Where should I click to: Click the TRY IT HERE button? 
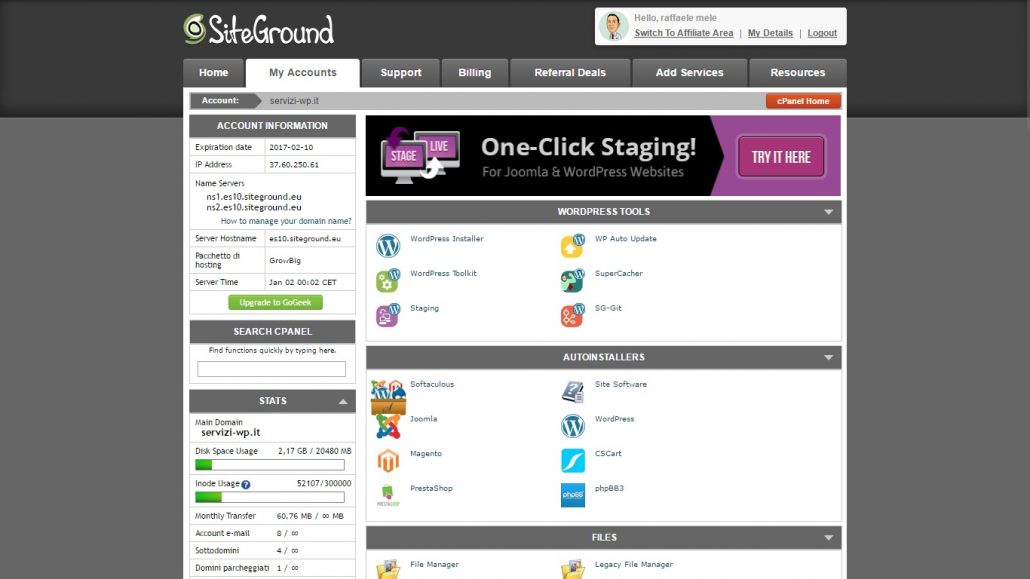pyautogui.click(x=781, y=157)
